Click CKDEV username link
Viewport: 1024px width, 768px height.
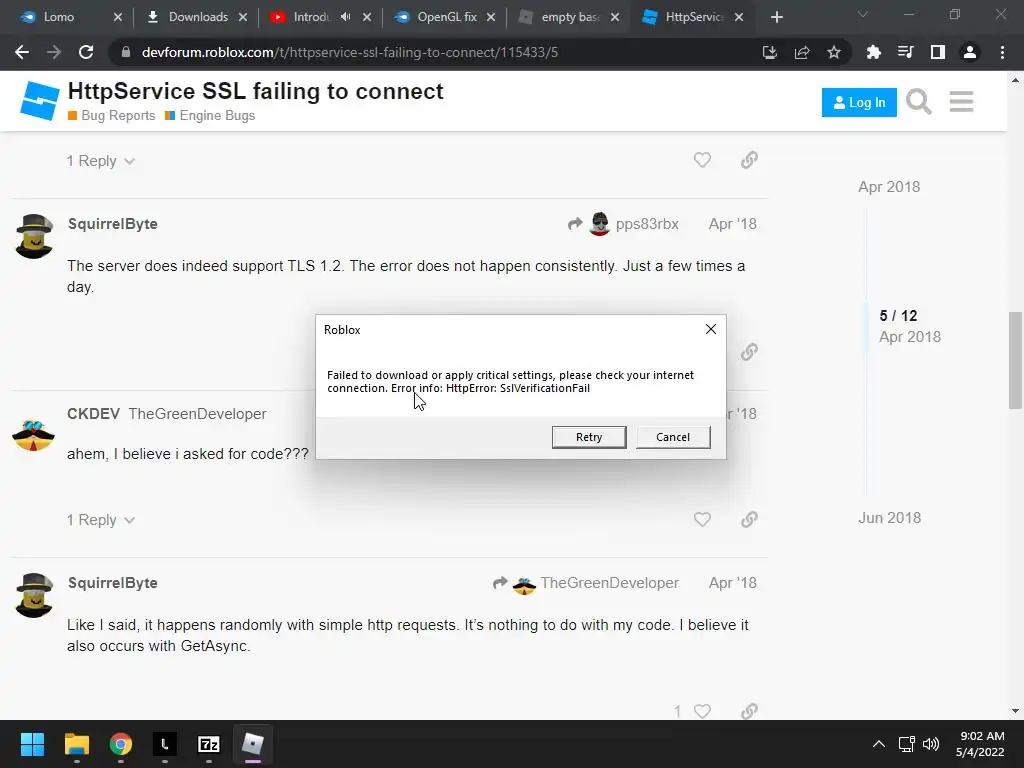click(x=93, y=414)
